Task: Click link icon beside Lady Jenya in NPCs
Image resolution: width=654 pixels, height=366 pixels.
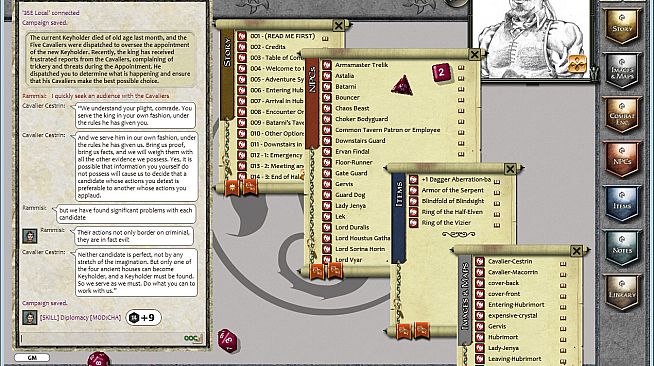Action: 327,206
